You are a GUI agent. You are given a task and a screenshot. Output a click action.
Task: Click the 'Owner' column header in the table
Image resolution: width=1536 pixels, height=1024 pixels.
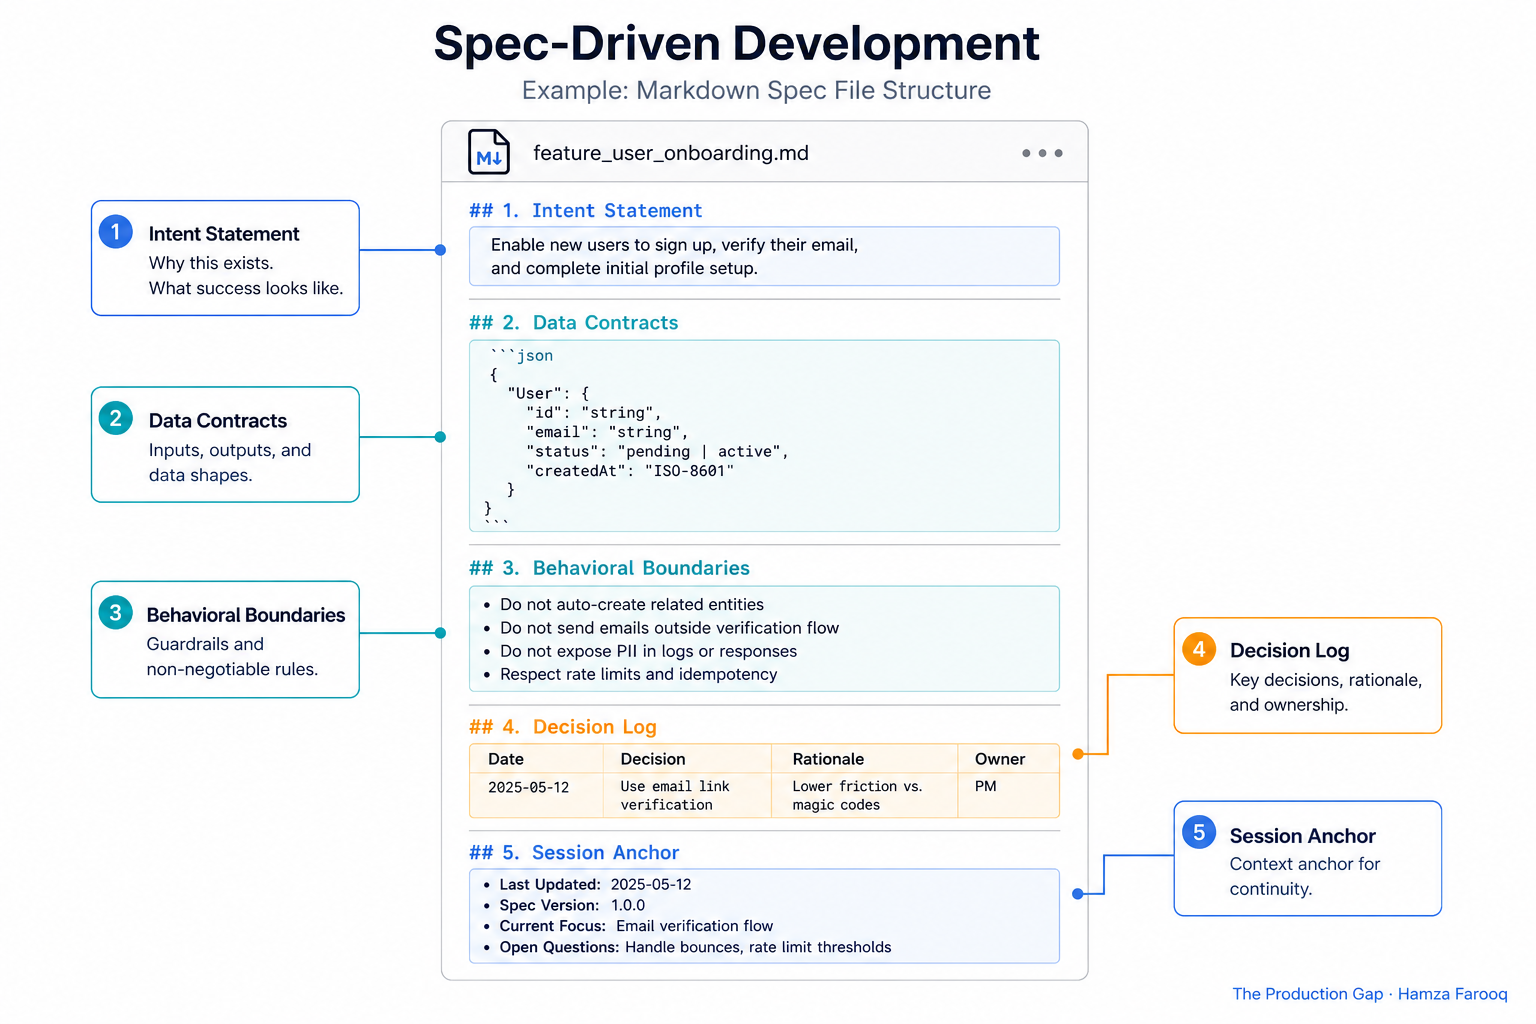click(x=1000, y=759)
